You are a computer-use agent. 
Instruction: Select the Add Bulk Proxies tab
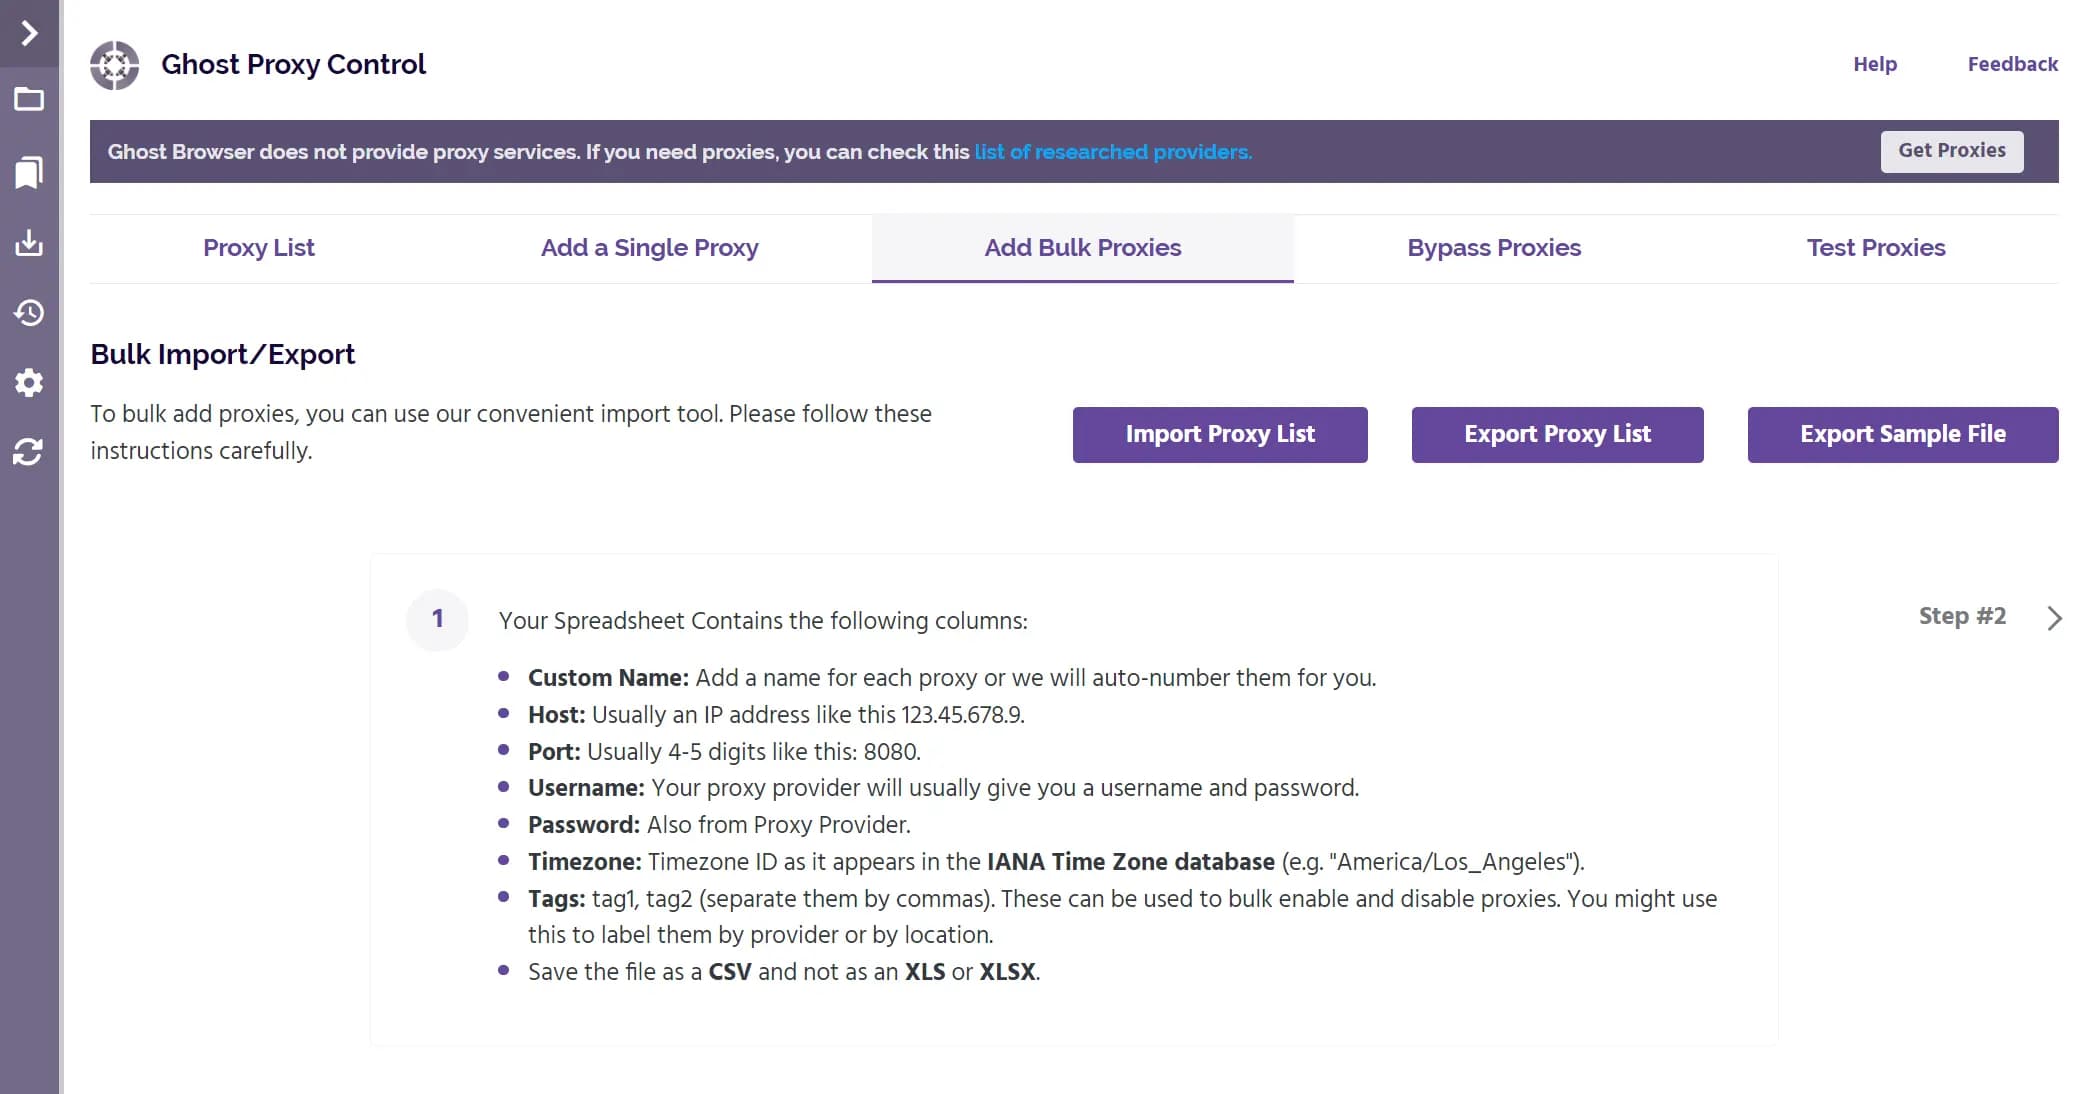pos(1081,248)
